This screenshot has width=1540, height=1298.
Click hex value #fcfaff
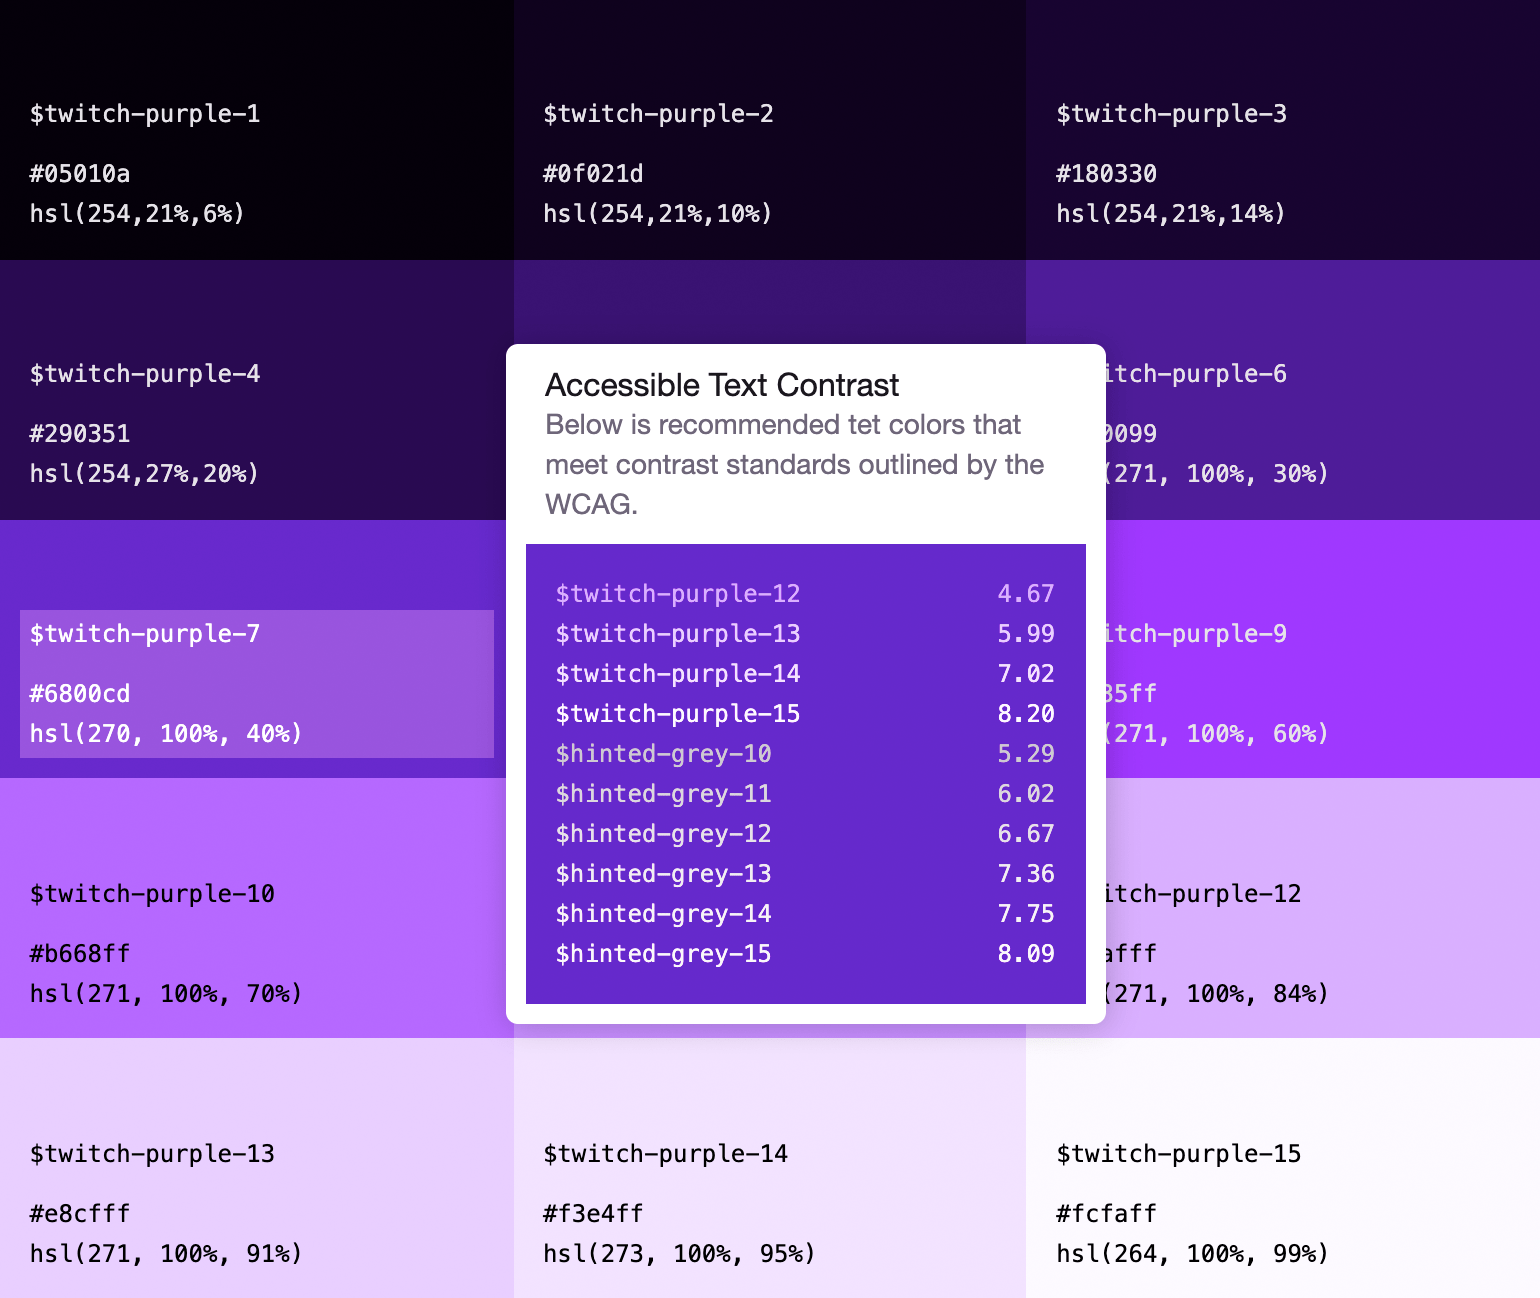1107,1214
